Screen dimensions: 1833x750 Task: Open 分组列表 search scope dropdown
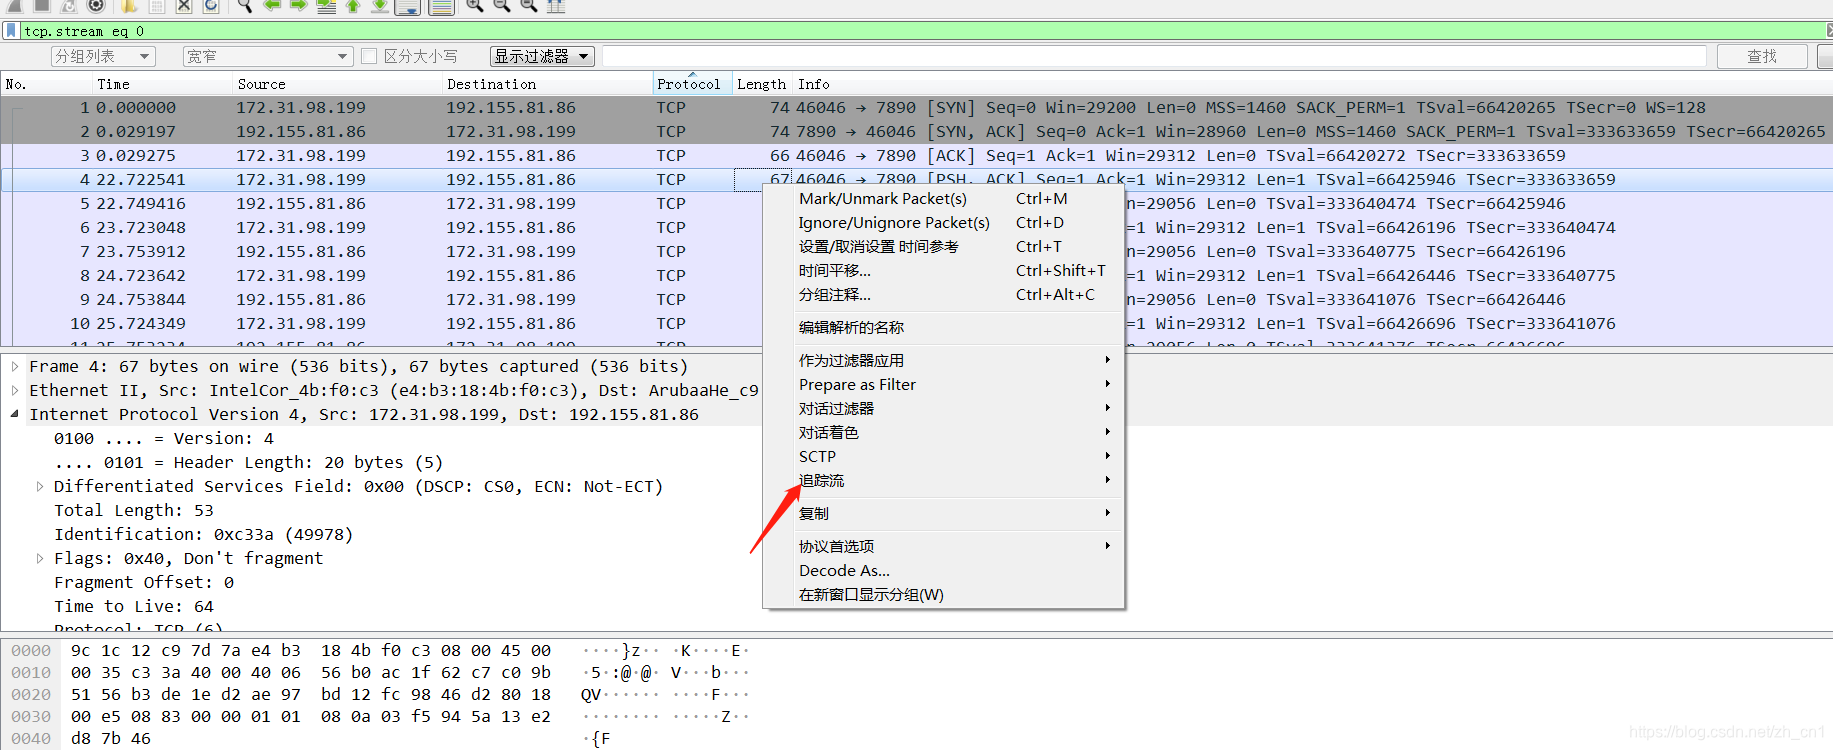pos(103,56)
